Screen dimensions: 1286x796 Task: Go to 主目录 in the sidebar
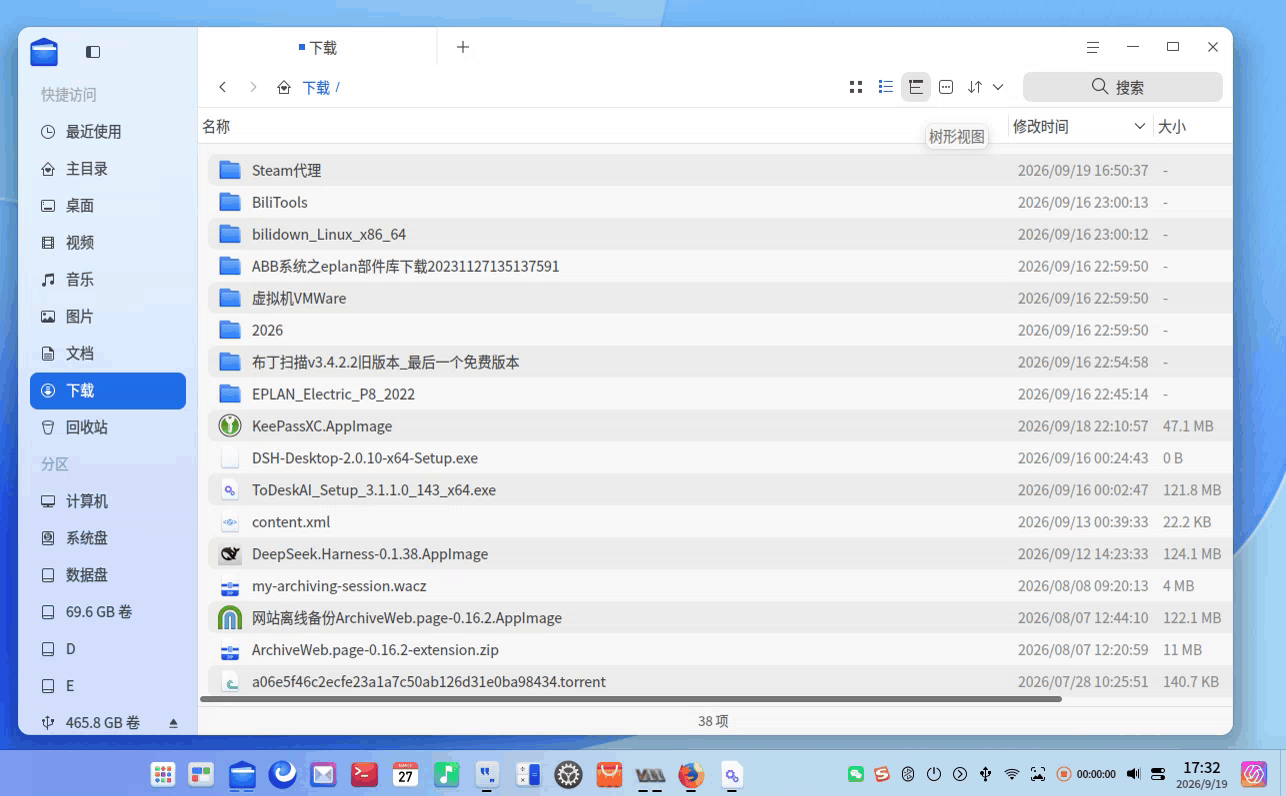108,169
